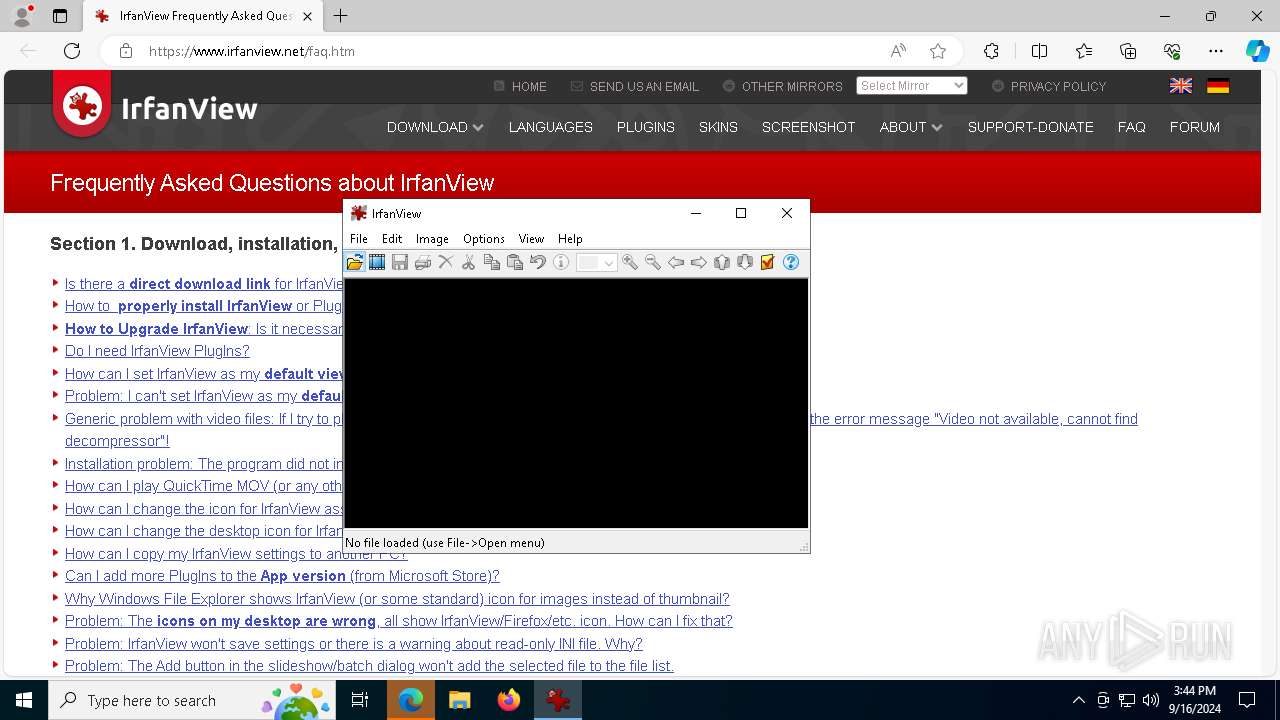
Task: Go to the previous file arrow
Action: pyautogui.click(x=676, y=262)
